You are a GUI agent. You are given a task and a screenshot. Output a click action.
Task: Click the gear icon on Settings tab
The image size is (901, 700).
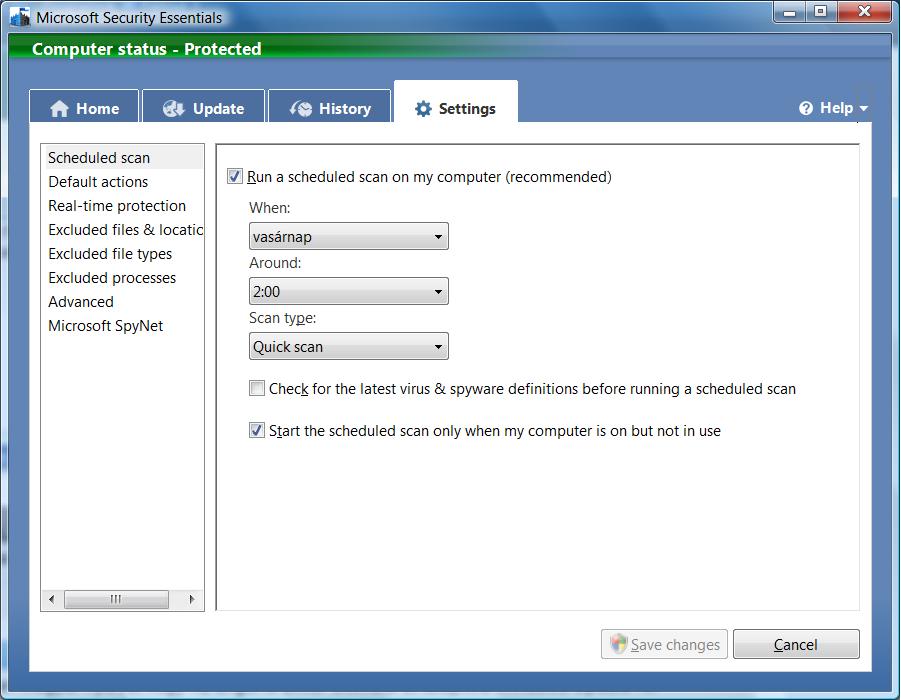pos(423,109)
